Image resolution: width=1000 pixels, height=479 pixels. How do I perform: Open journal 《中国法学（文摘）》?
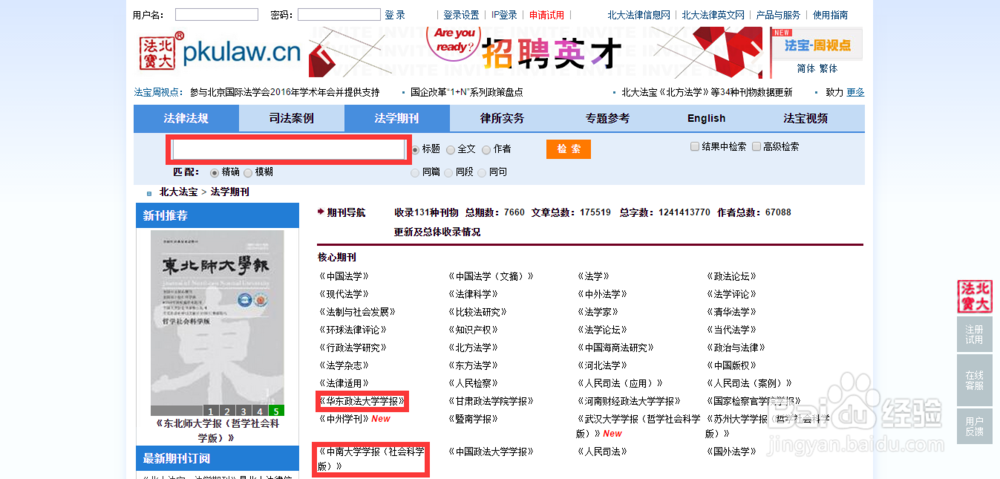click(490, 276)
